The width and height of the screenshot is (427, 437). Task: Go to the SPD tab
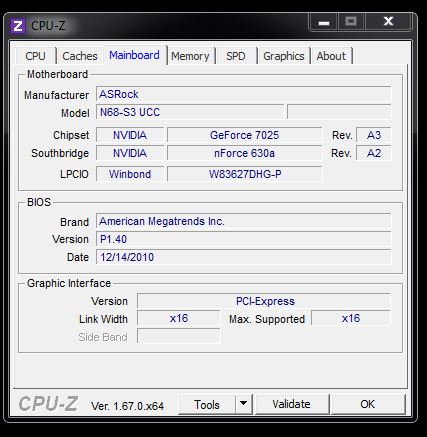tap(236, 56)
